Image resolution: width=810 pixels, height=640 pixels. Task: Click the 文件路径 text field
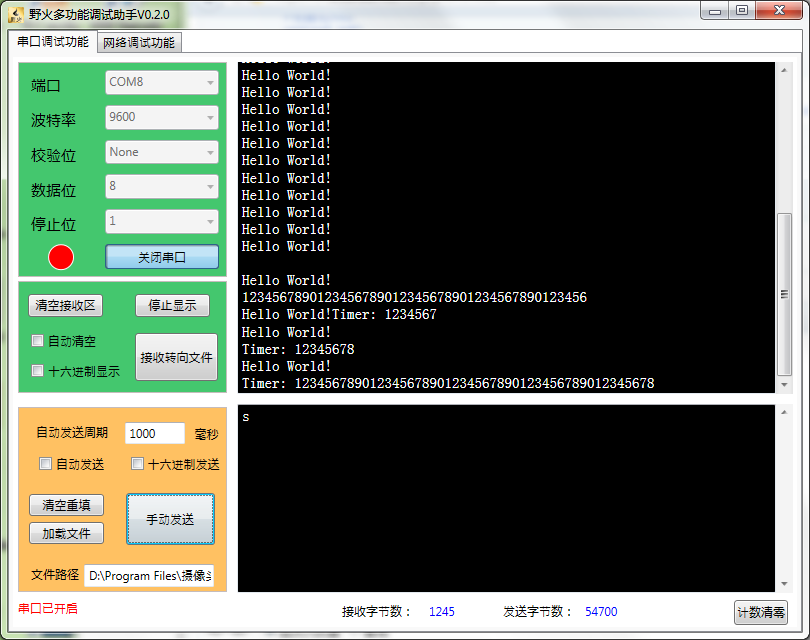[x=149, y=575]
